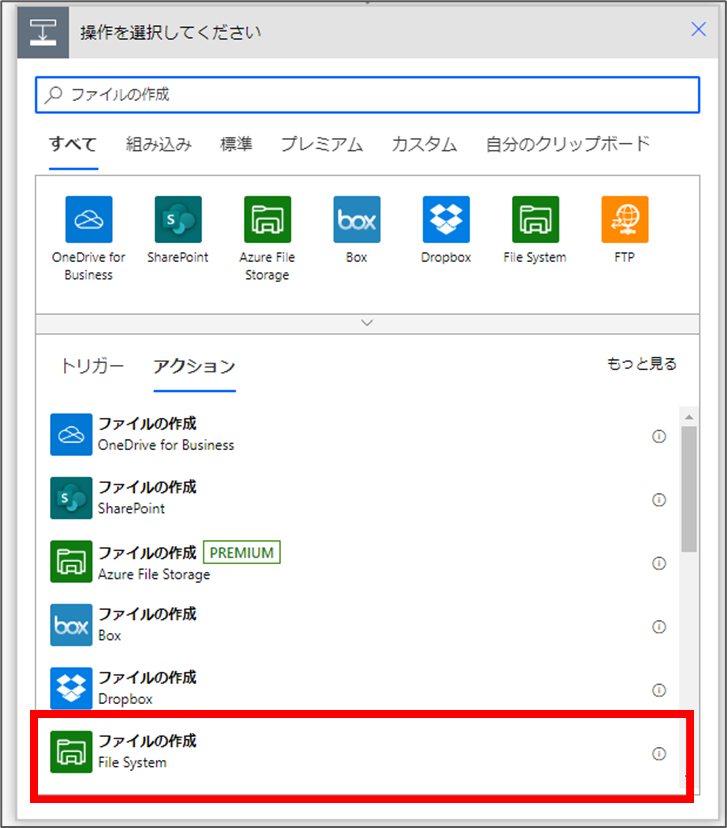Show info for SharePoint file creation action
The image size is (727, 828).
659,500
